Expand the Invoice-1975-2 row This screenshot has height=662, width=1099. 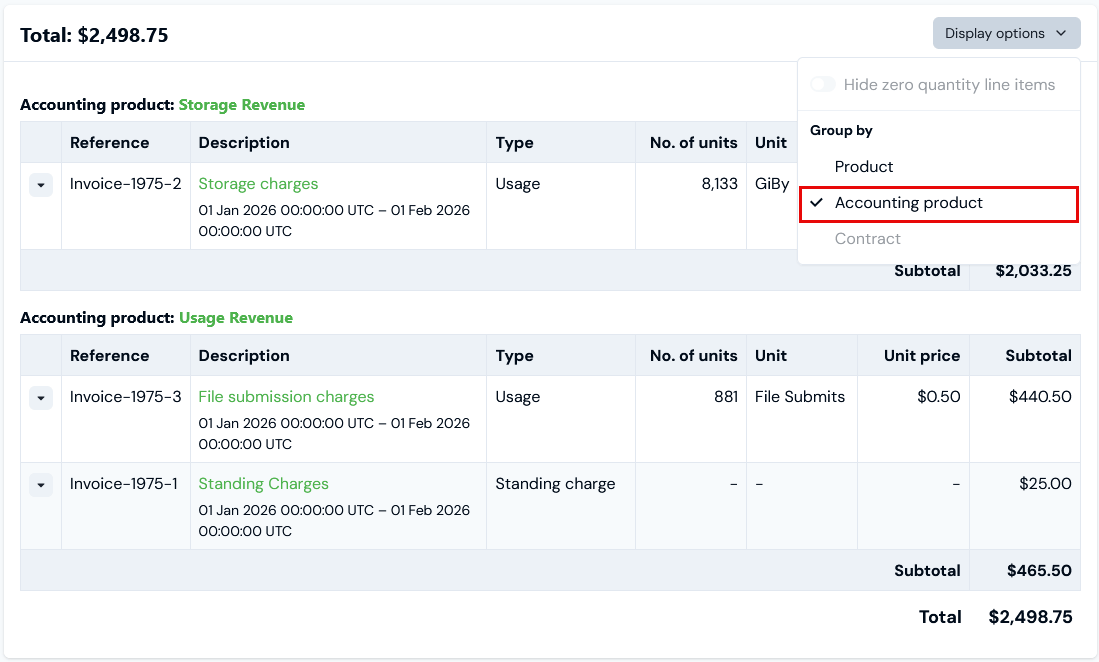[41, 185]
